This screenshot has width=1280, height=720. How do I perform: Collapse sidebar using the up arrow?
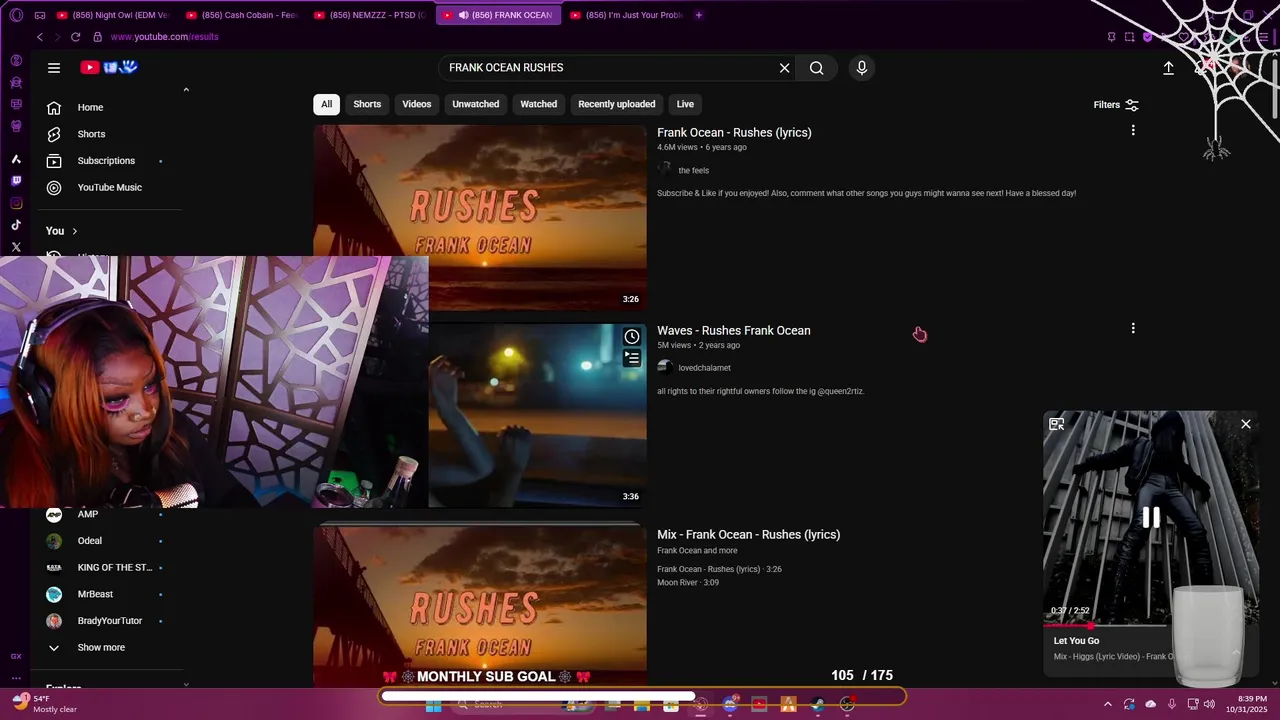point(186,90)
